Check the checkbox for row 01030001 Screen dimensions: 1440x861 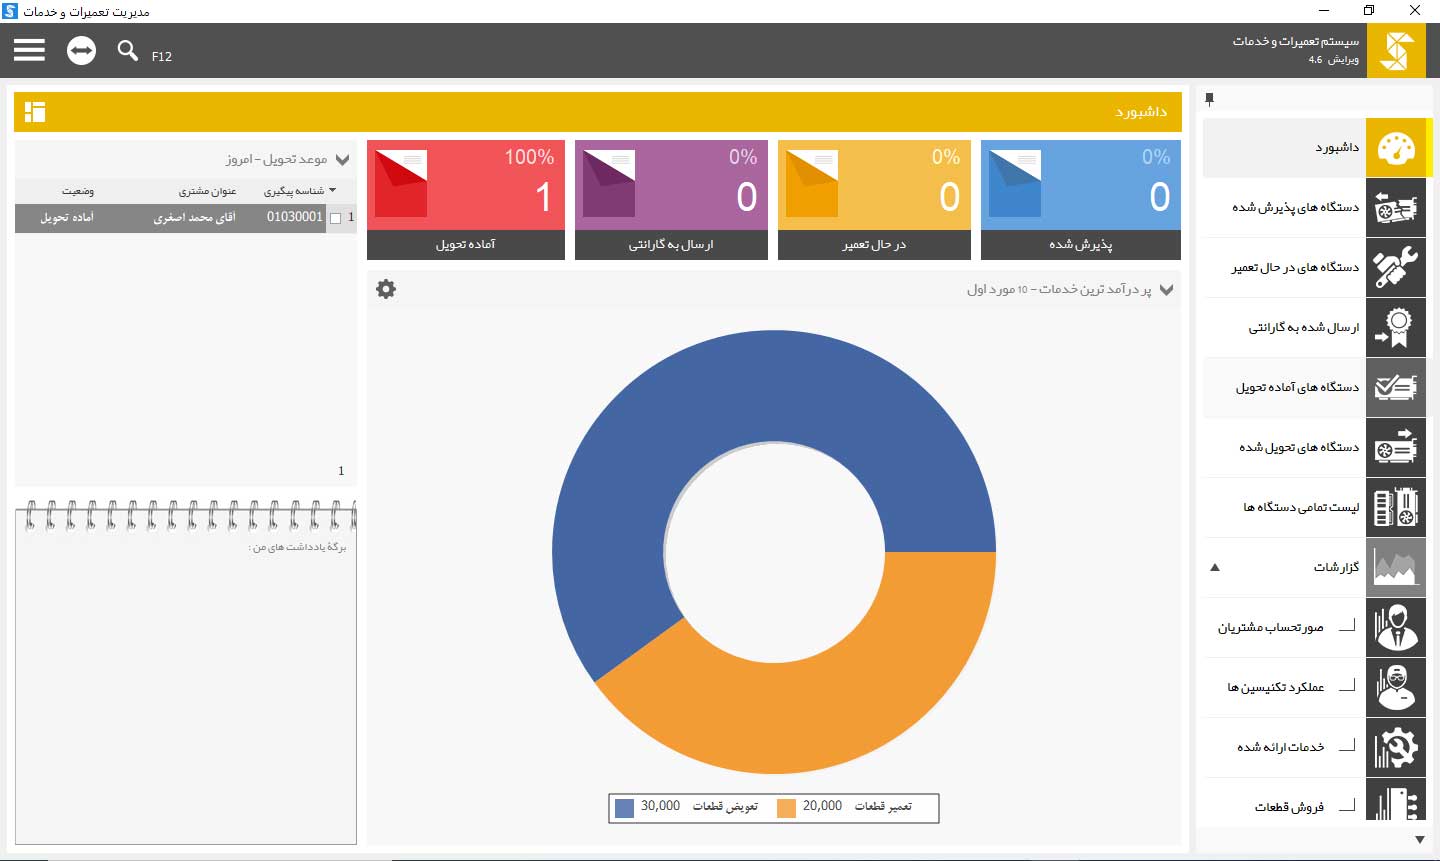pyautogui.click(x=336, y=218)
